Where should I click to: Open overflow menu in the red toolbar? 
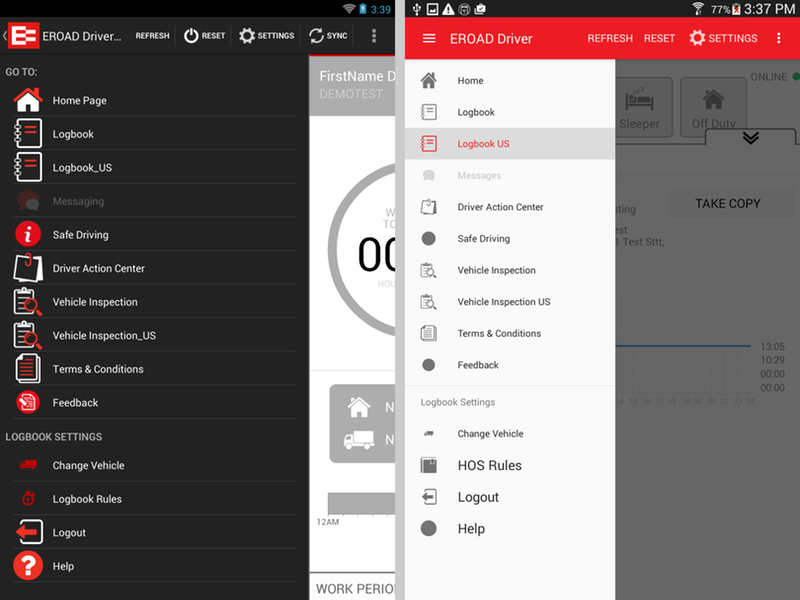point(779,38)
